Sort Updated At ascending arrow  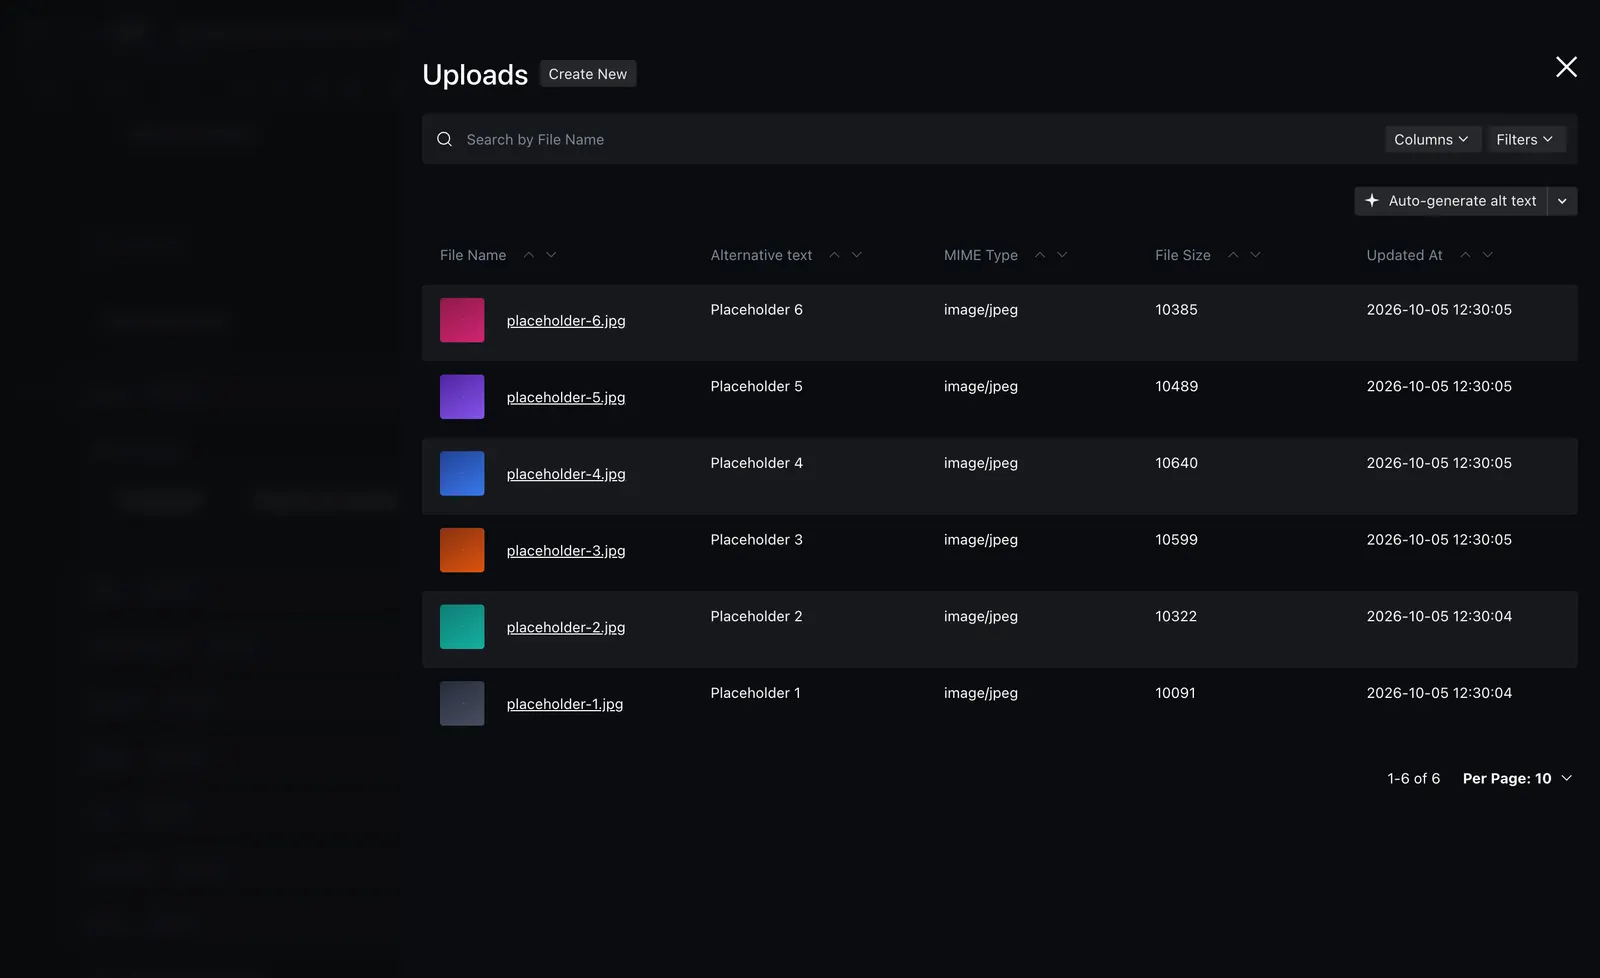tap(1465, 255)
